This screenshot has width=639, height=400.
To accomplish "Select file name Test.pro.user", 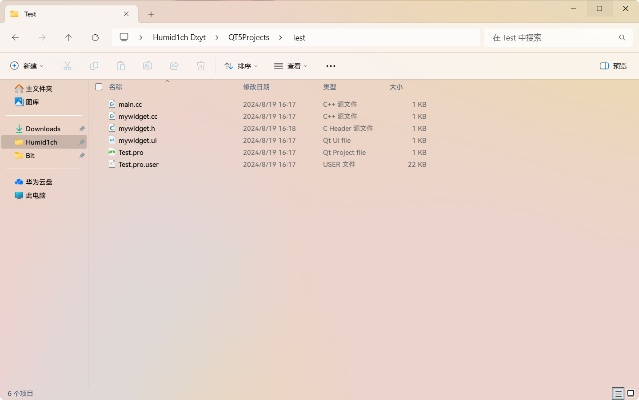I will click(138, 164).
